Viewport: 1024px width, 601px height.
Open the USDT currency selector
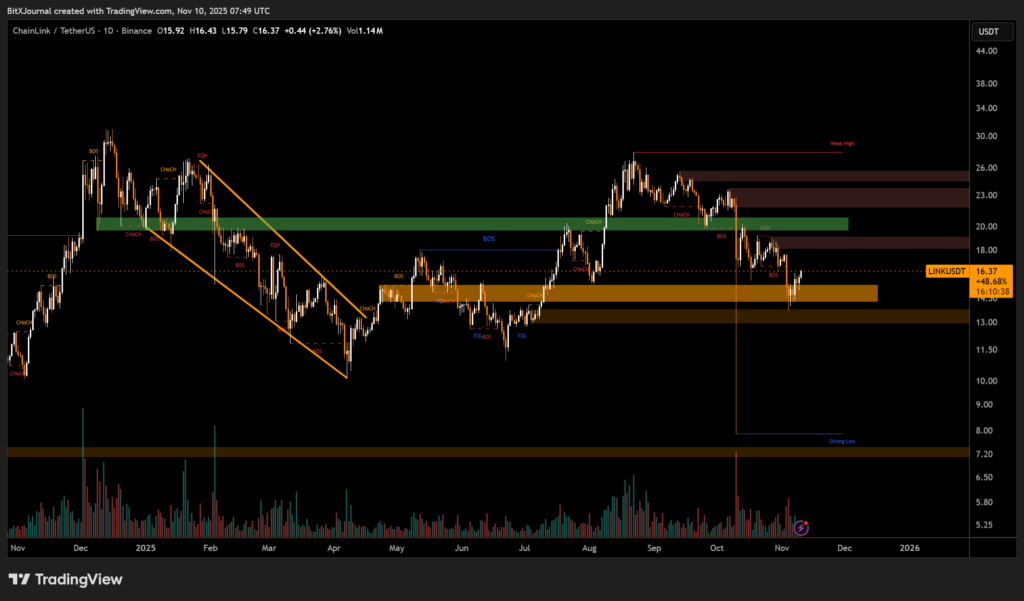(986, 31)
